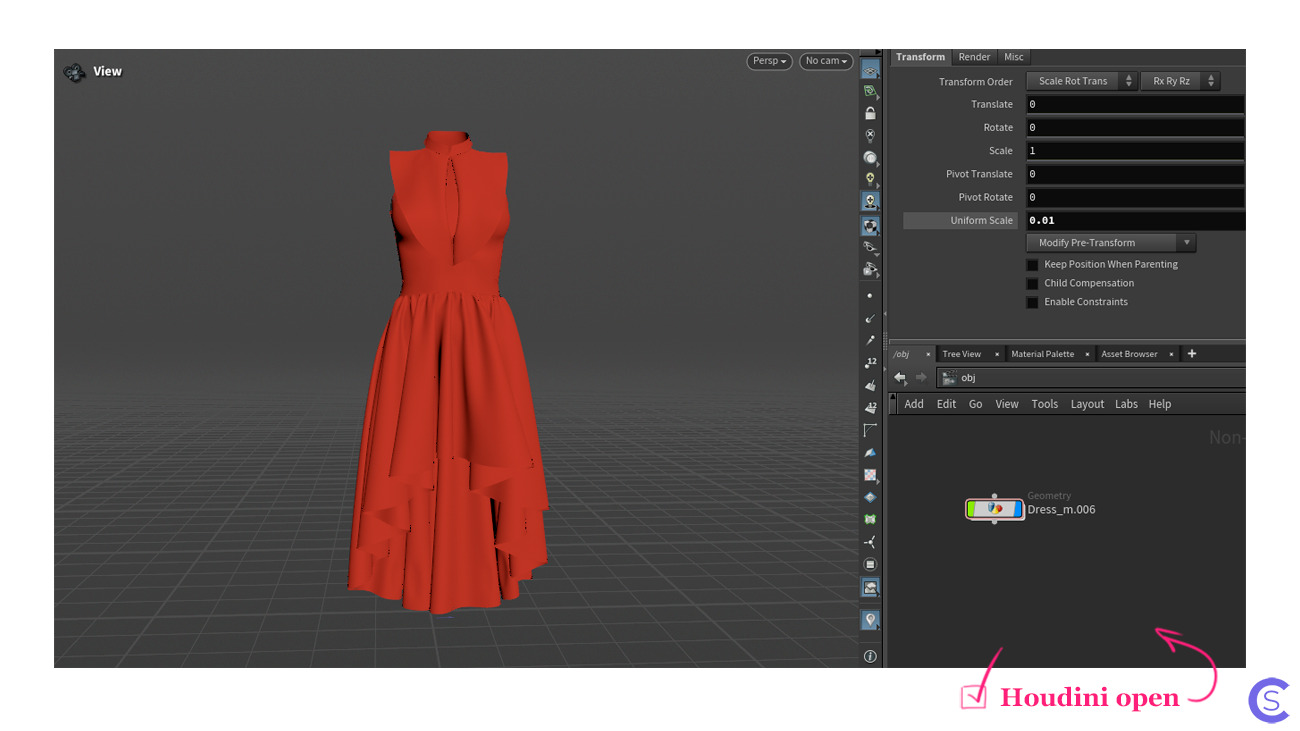The height and width of the screenshot is (731, 1300).
Task: Open network editor View menu
Action: (1007, 404)
